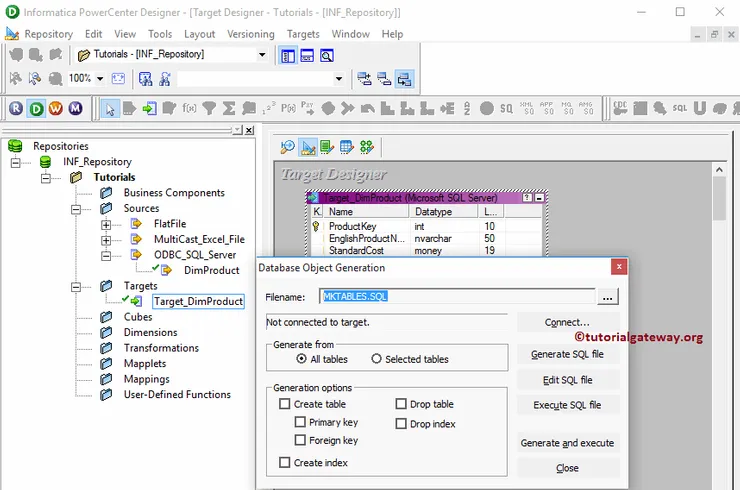Click the Mapping Designer green icon above workspace
740x490 pixels.
[x=367, y=147]
